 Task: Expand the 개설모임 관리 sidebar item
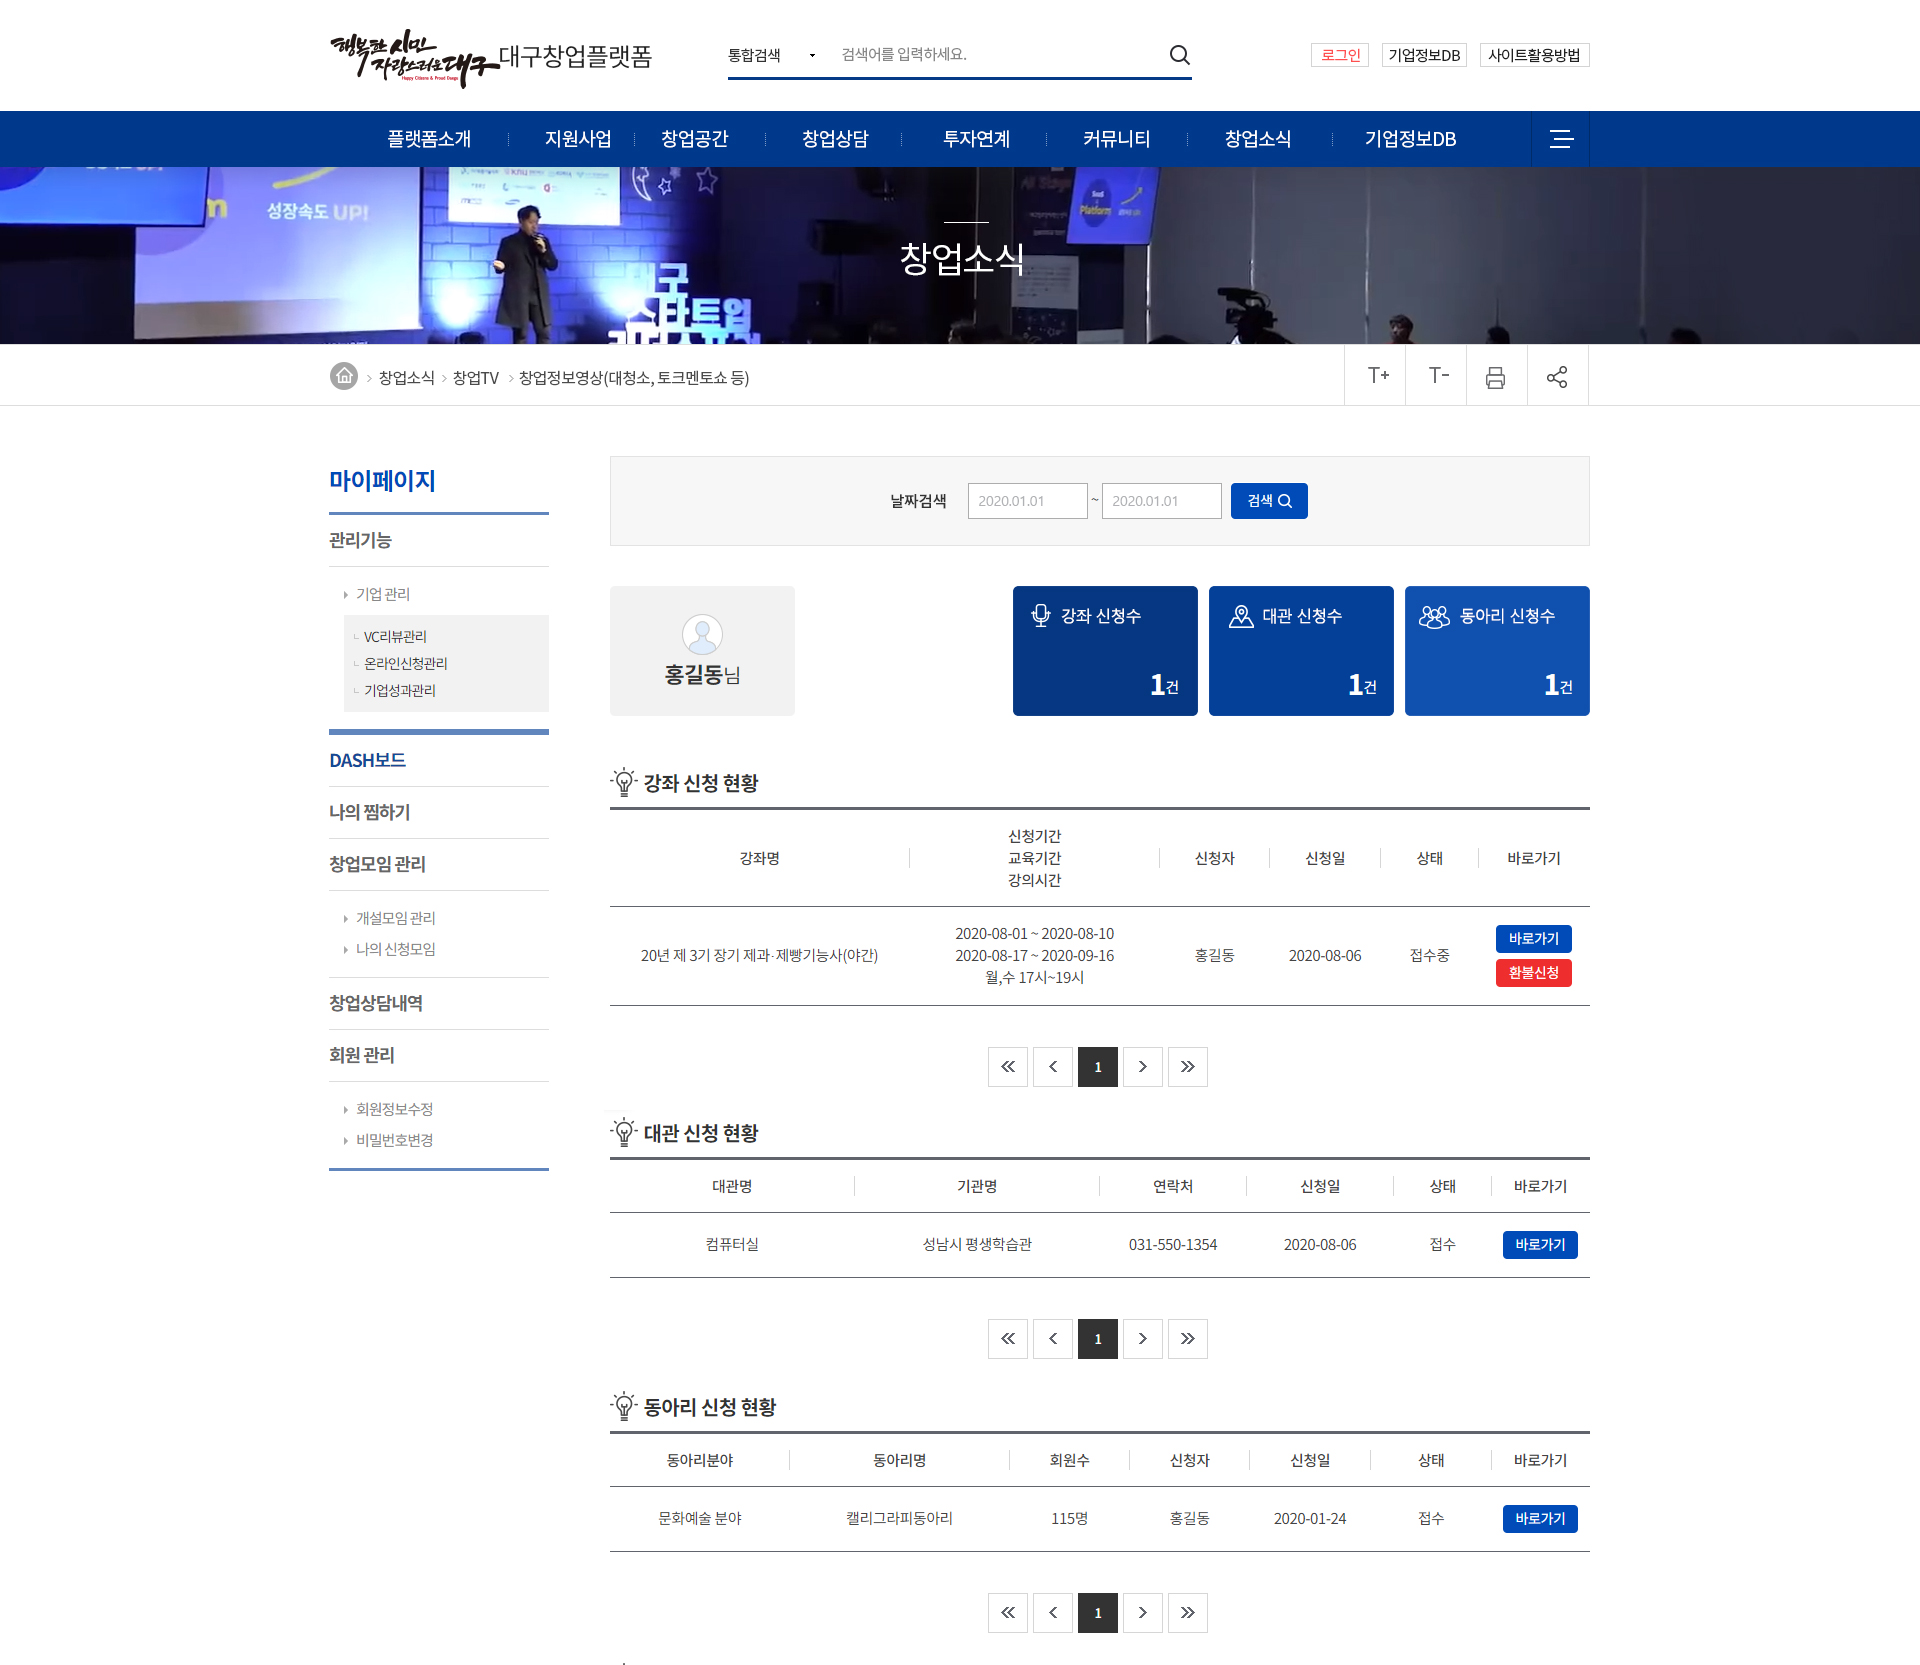(395, 918)
